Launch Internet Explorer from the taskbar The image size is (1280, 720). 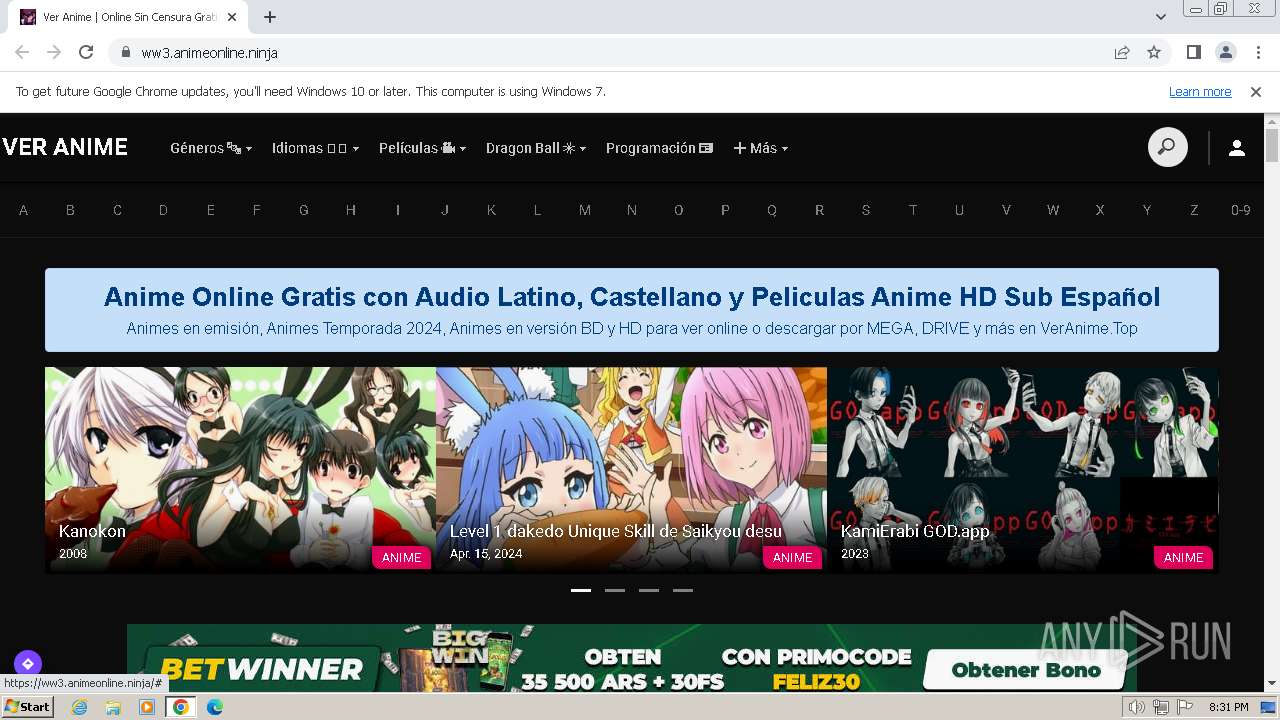point(80,707)
